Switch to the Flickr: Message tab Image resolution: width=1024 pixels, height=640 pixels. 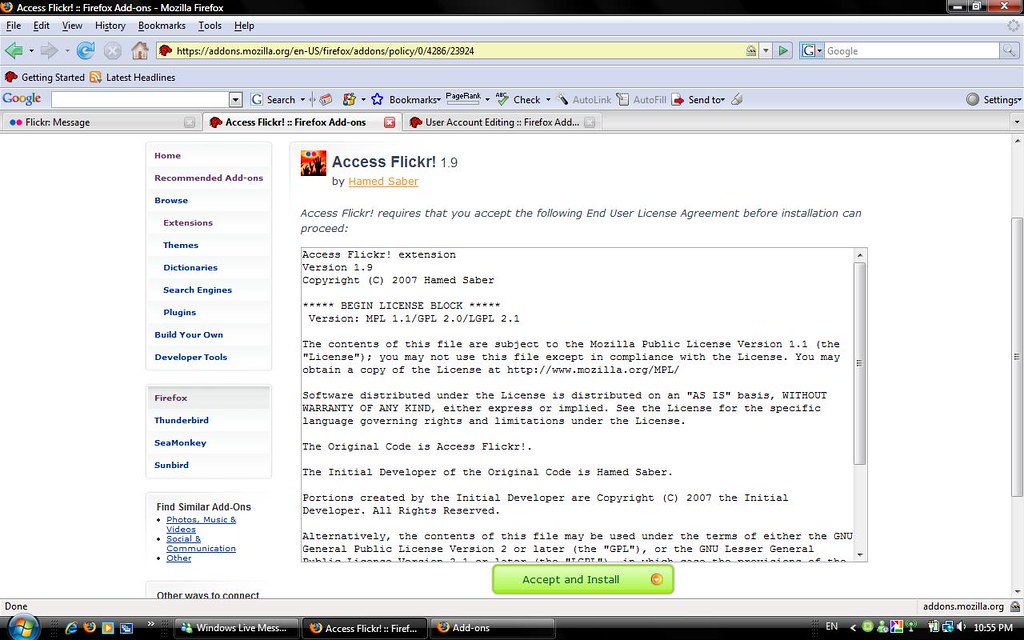(x=99, y=122)
